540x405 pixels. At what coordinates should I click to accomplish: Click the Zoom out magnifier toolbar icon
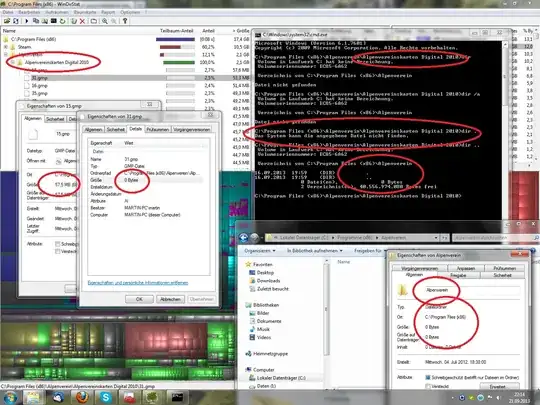(114, 21)
